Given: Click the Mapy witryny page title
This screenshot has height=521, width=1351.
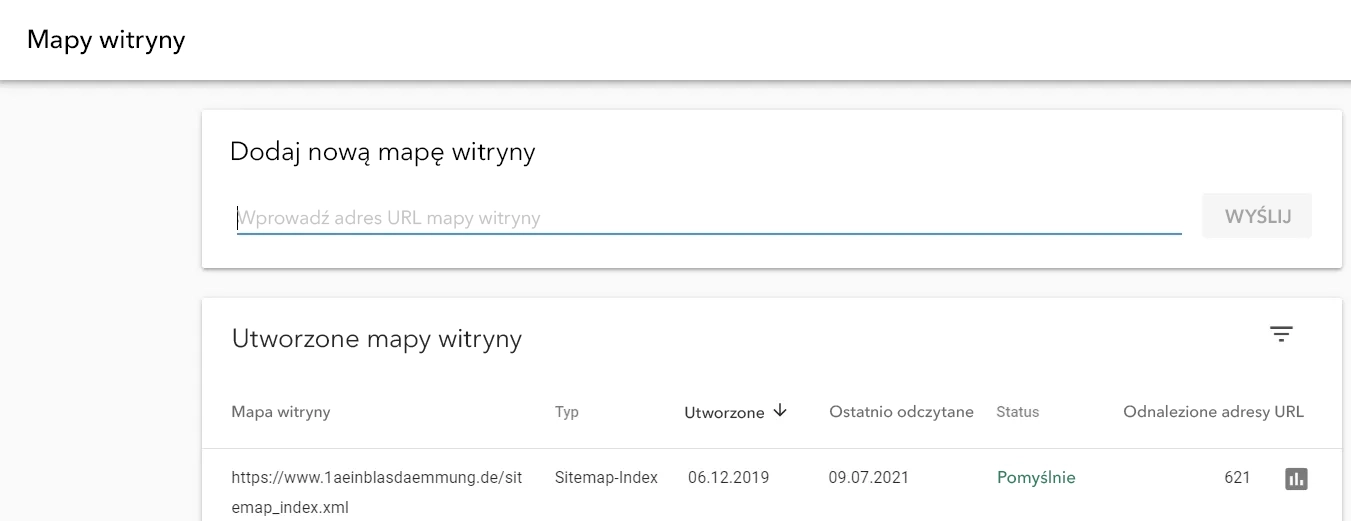Looking at the screenshot, I should pos(106,40).
